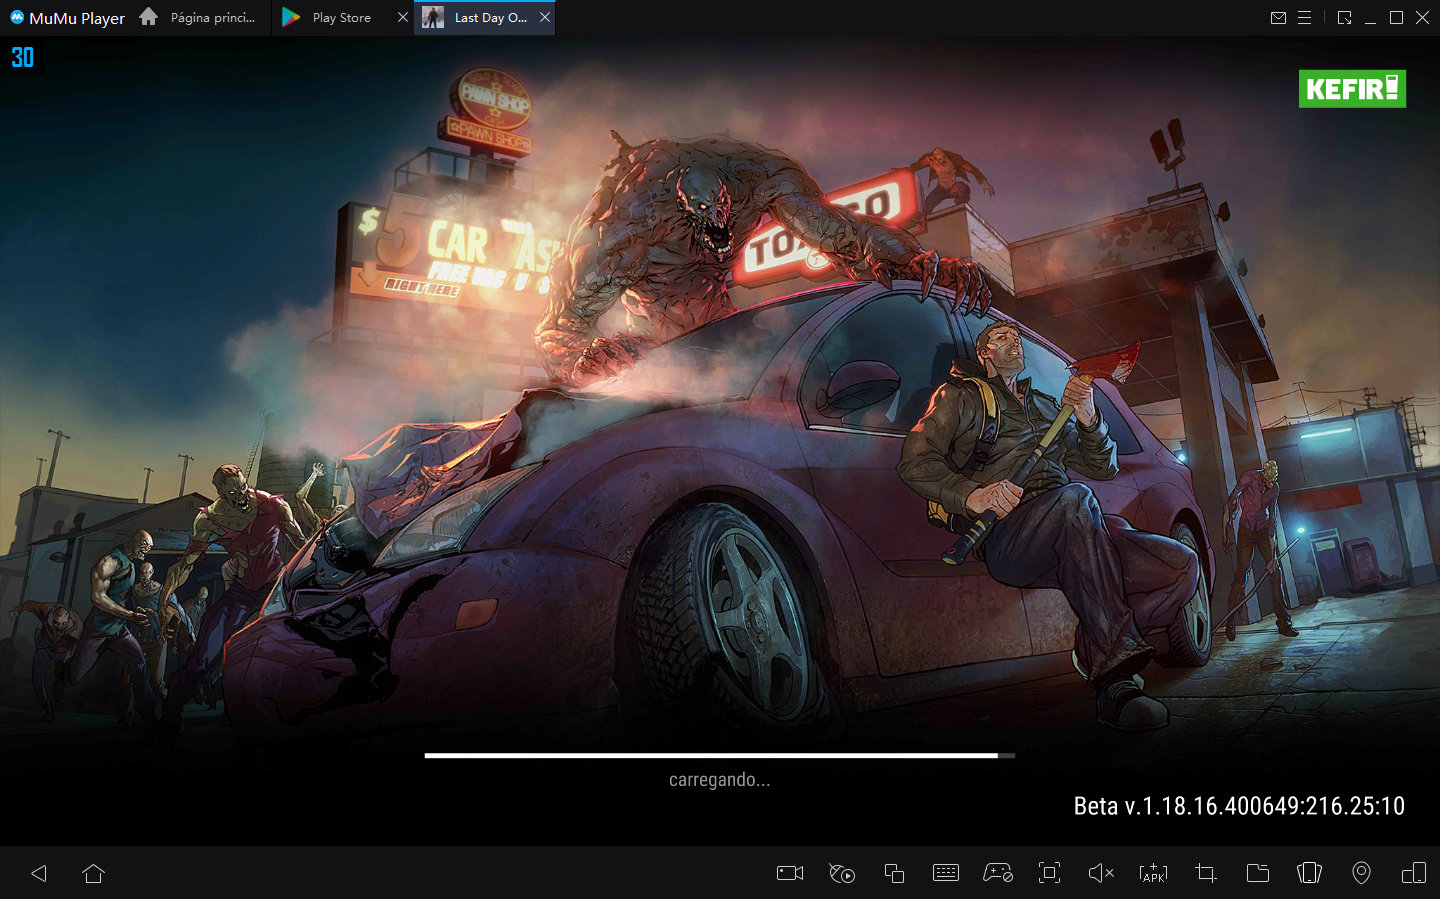Open the shared folder
Image resolution: width=1440 pixels, height=899 pixels.
[x=1257, y=873]
